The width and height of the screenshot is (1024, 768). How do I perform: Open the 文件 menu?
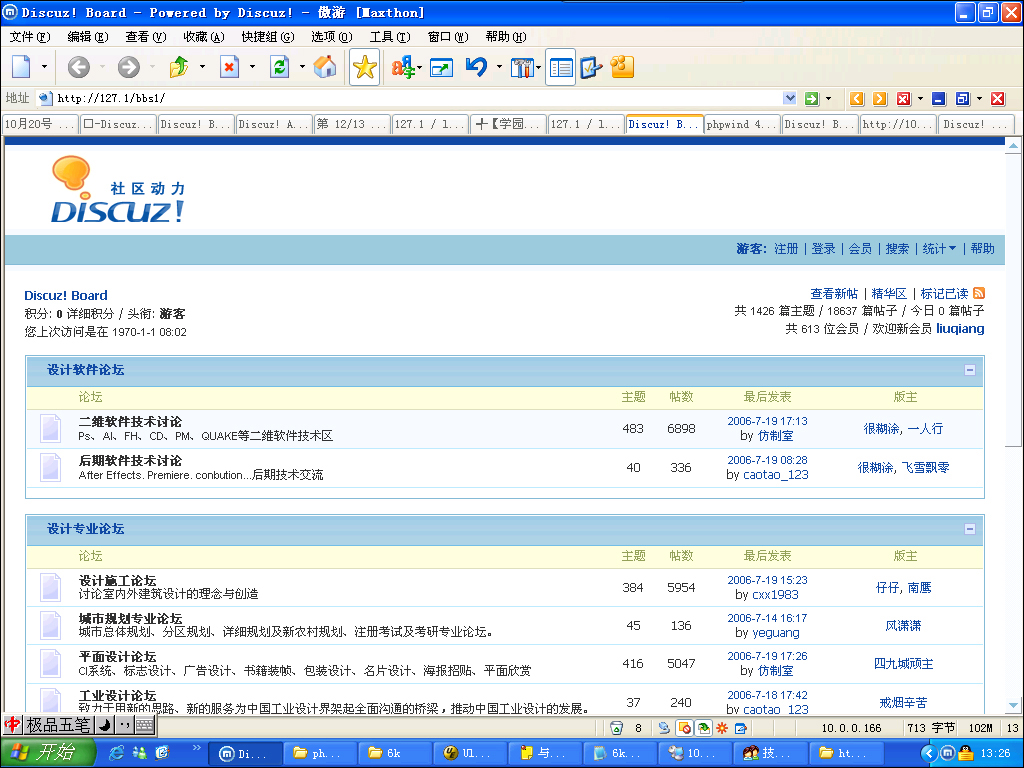pos(30,37)
